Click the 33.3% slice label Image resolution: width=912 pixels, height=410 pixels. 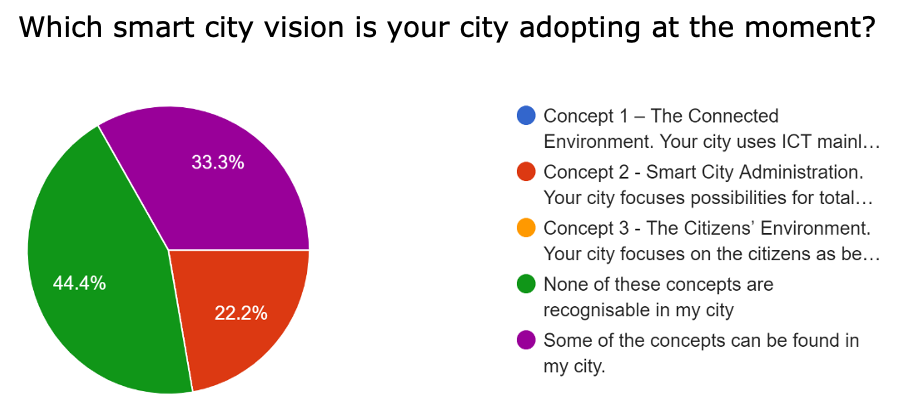(x=218, y=163)
